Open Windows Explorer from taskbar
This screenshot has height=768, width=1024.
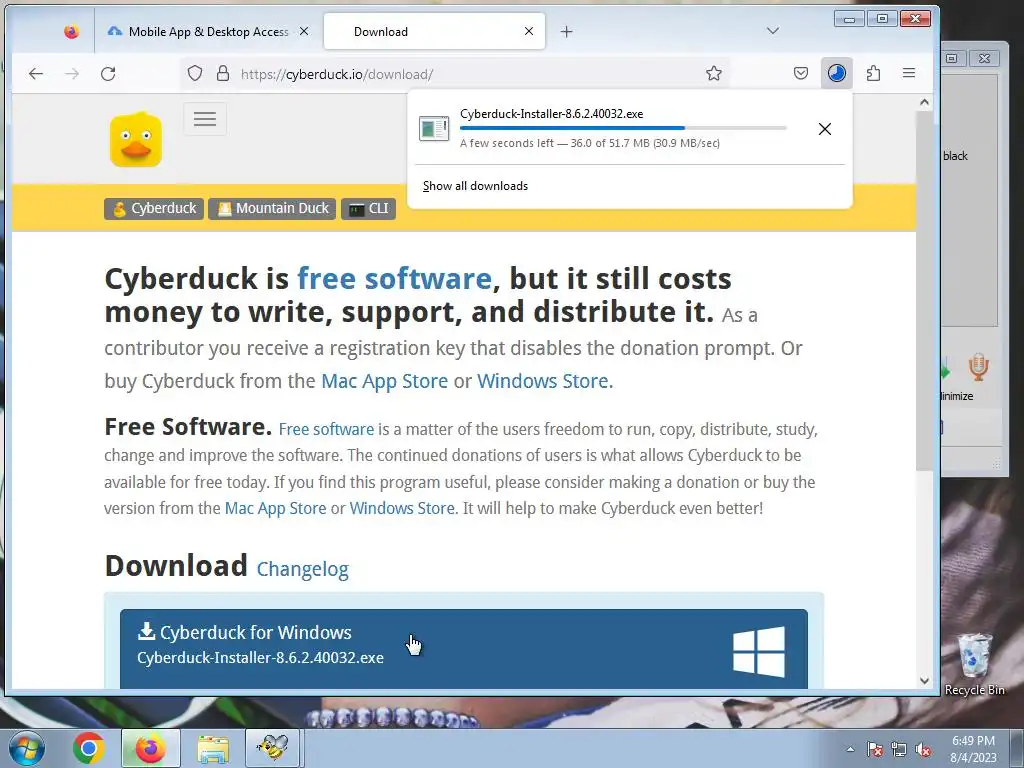[213, 748]
